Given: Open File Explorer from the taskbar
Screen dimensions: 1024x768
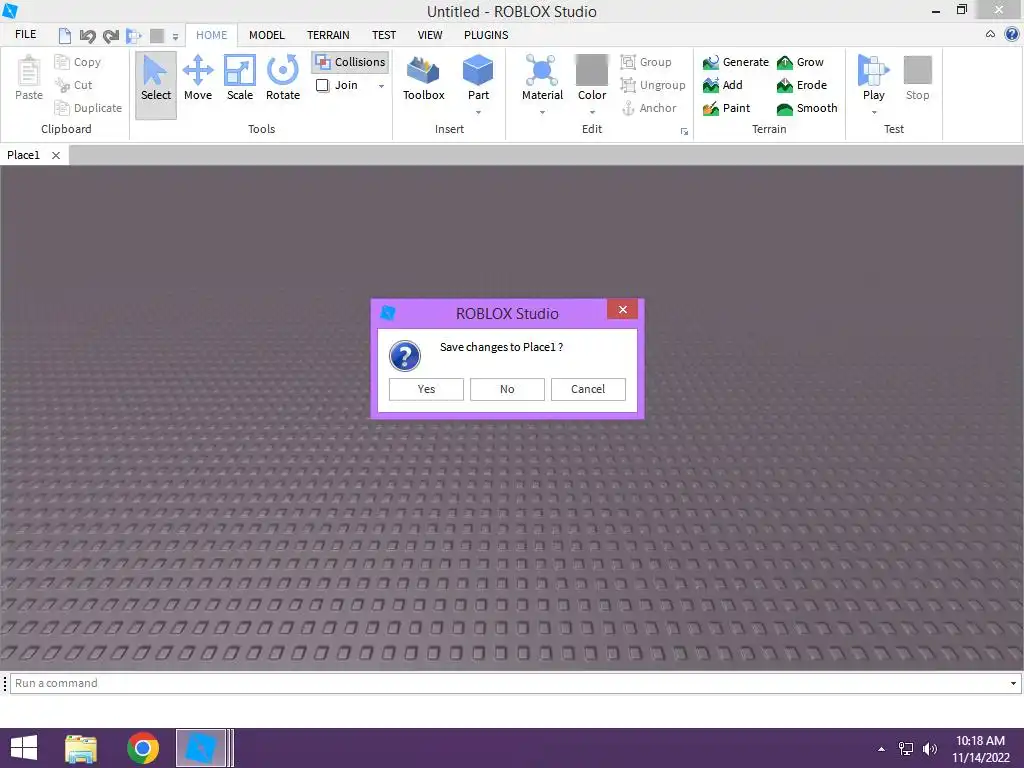Looking at the screenshot, I should click(81, 748).
